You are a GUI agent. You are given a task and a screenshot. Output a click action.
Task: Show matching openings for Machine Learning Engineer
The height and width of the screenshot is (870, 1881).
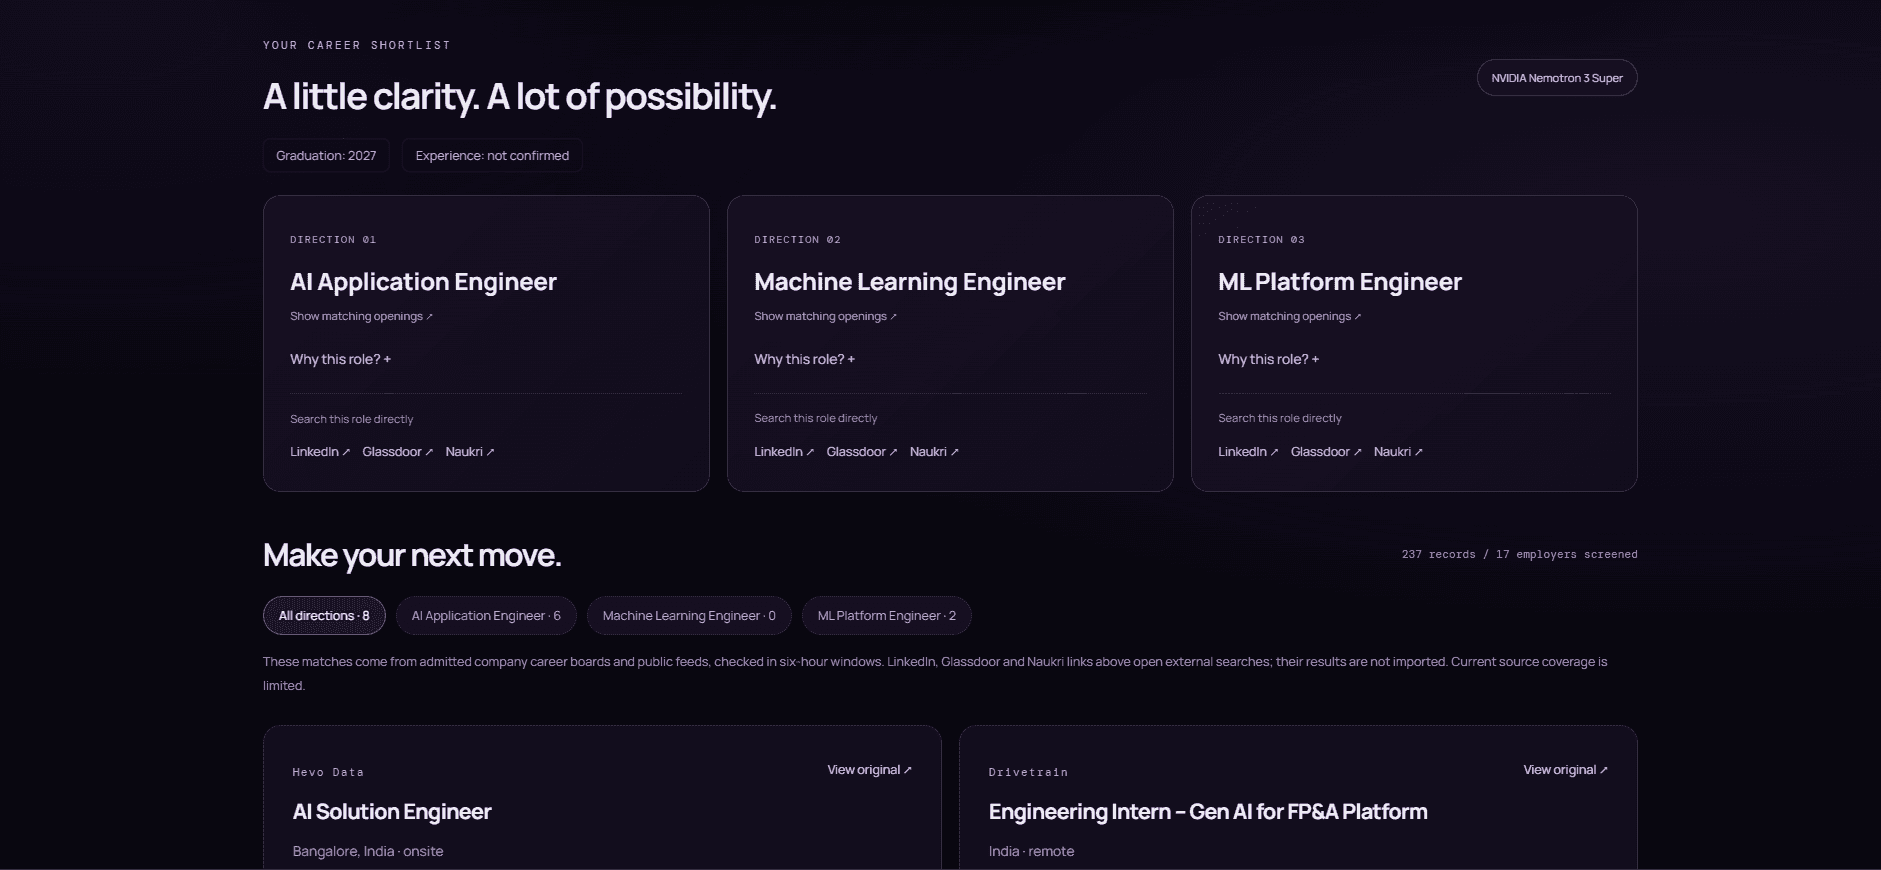(x=825, y=316)
